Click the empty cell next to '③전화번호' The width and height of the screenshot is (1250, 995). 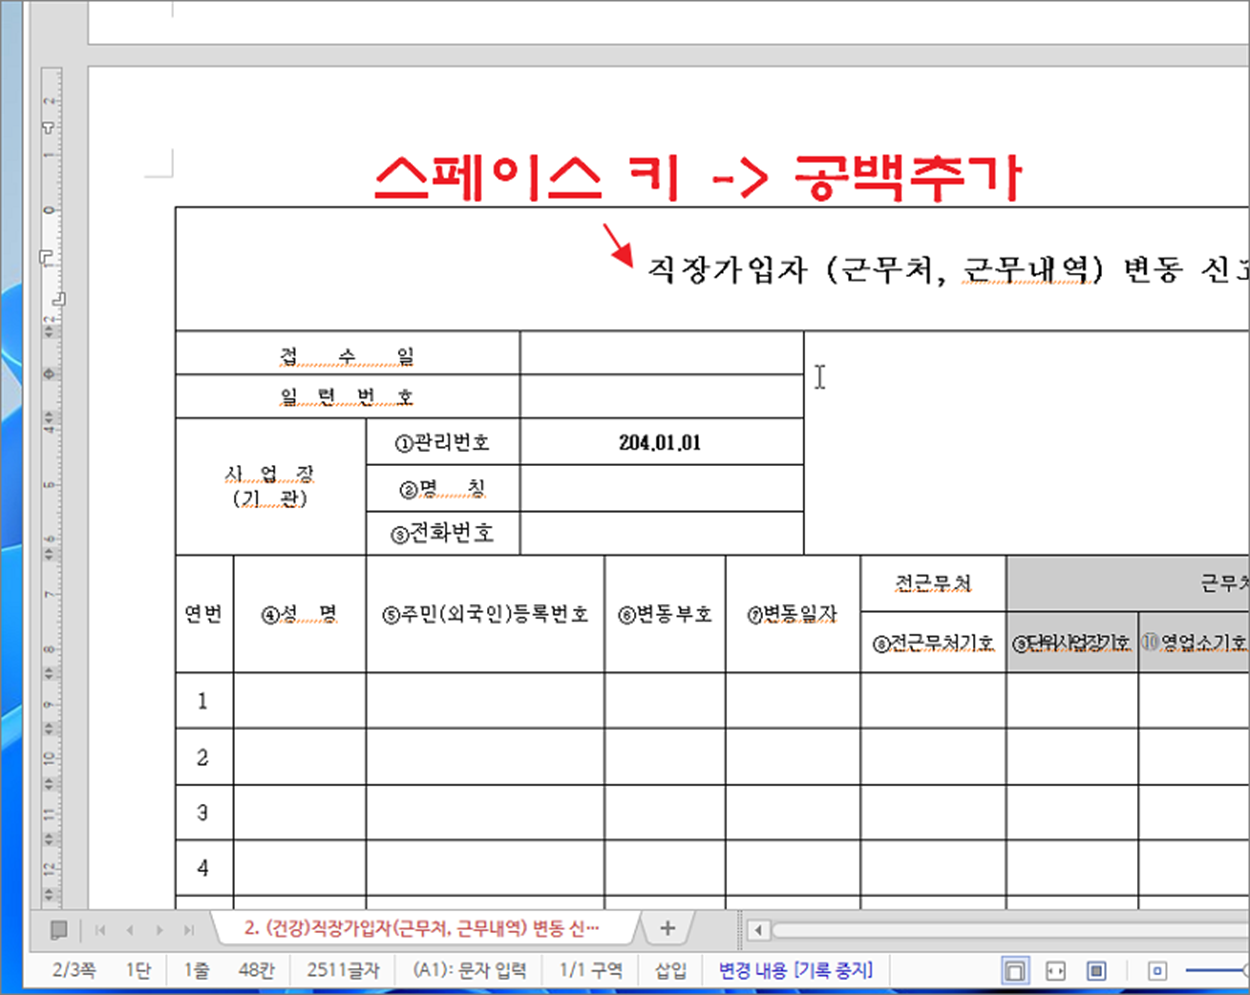pyautogui.click(x=662, y=533)
